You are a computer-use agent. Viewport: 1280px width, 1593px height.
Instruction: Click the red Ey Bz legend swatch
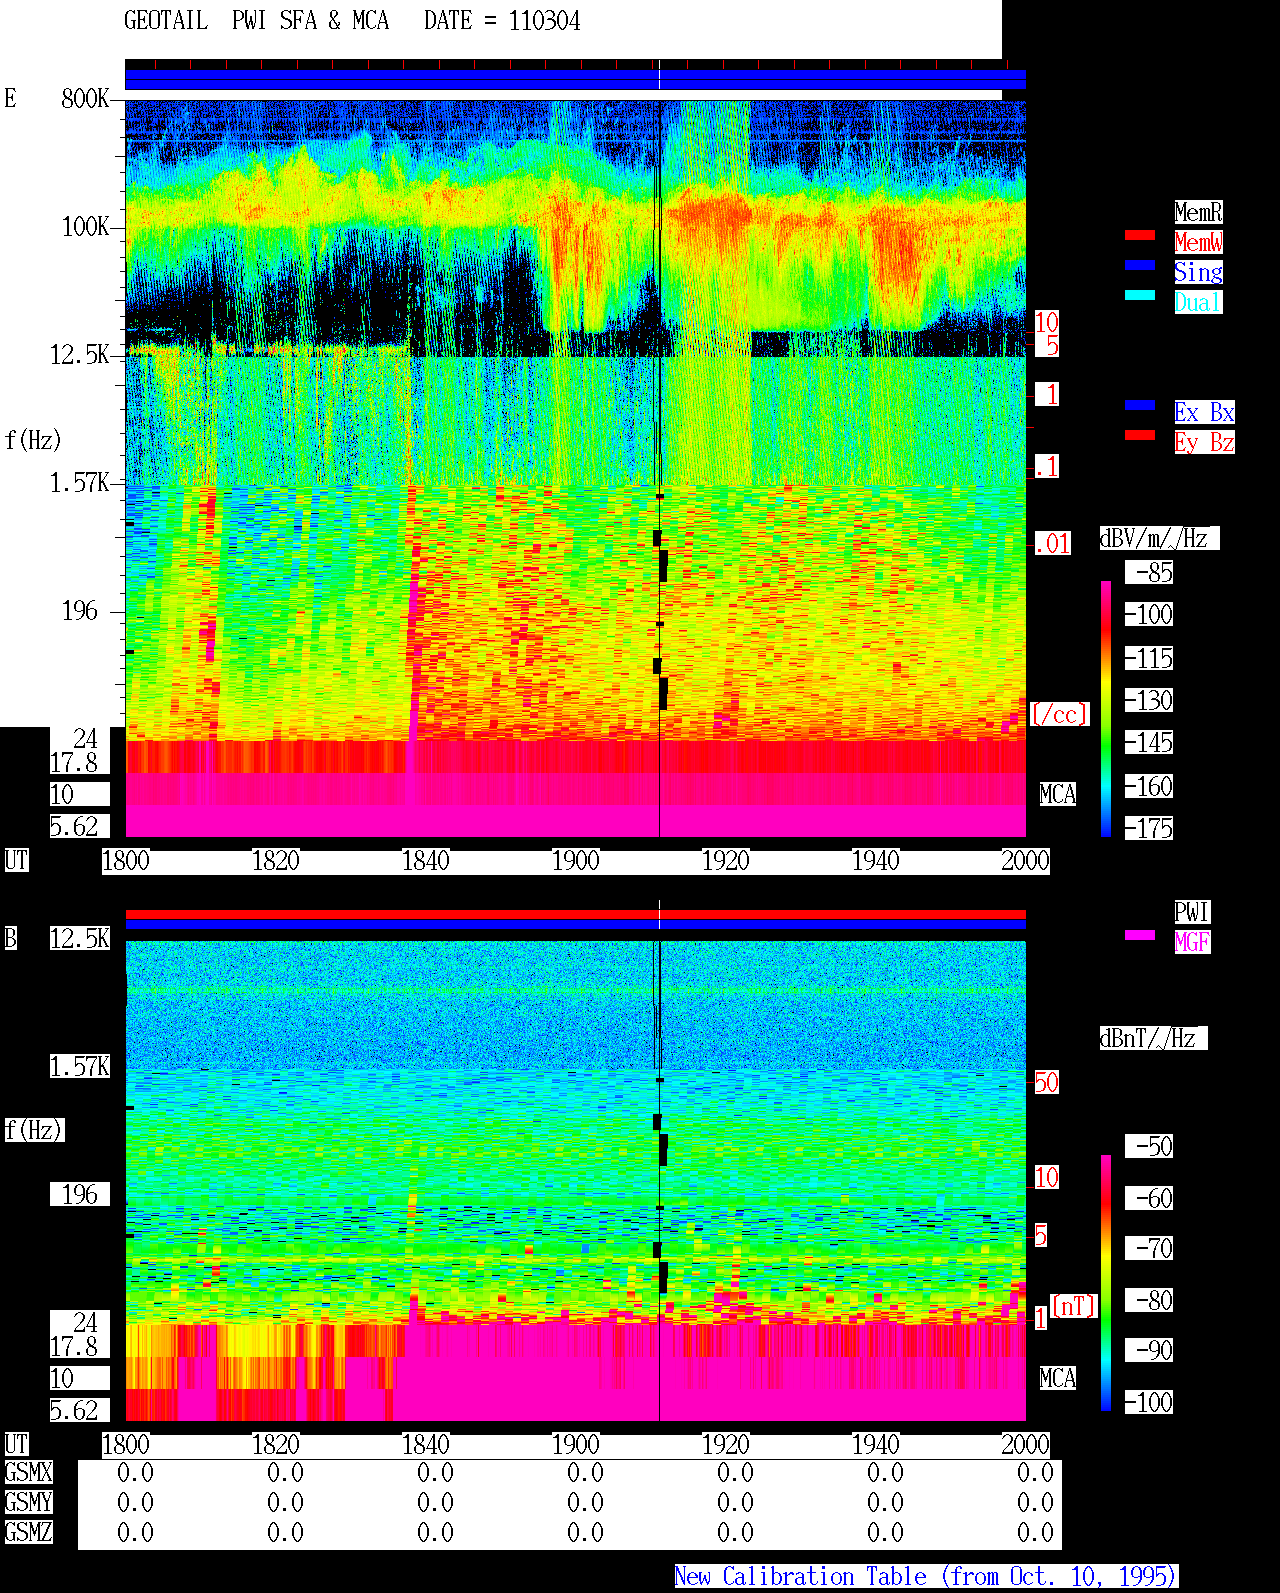1140,435
